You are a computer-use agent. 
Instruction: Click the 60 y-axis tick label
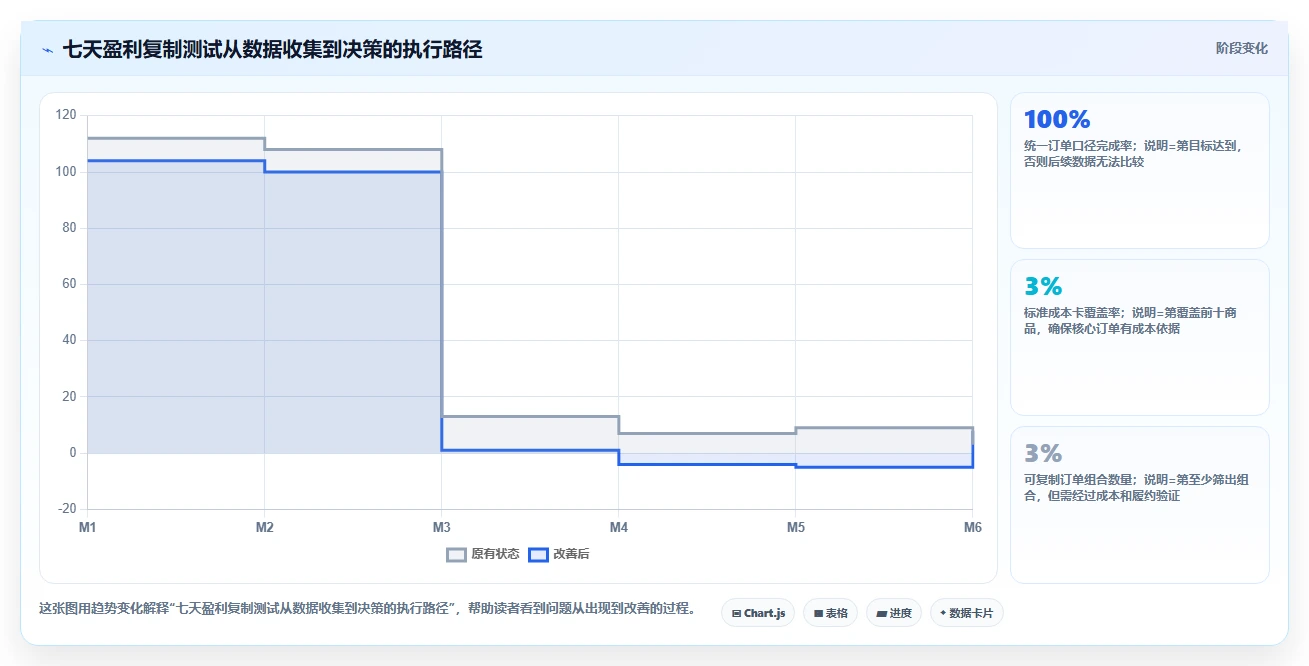coord(69,284)
